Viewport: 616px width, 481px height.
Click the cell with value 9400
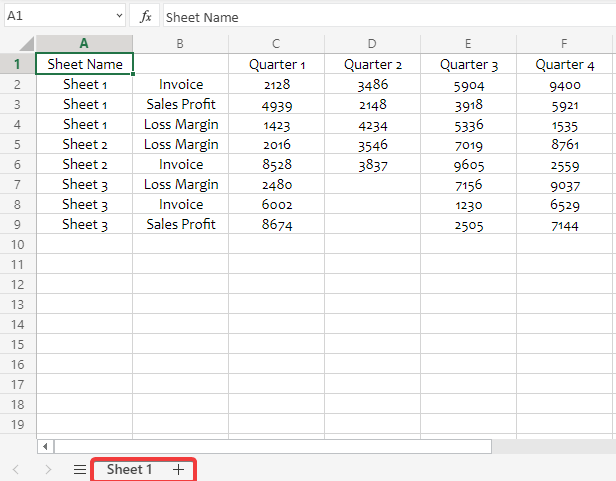coord(565,84)
